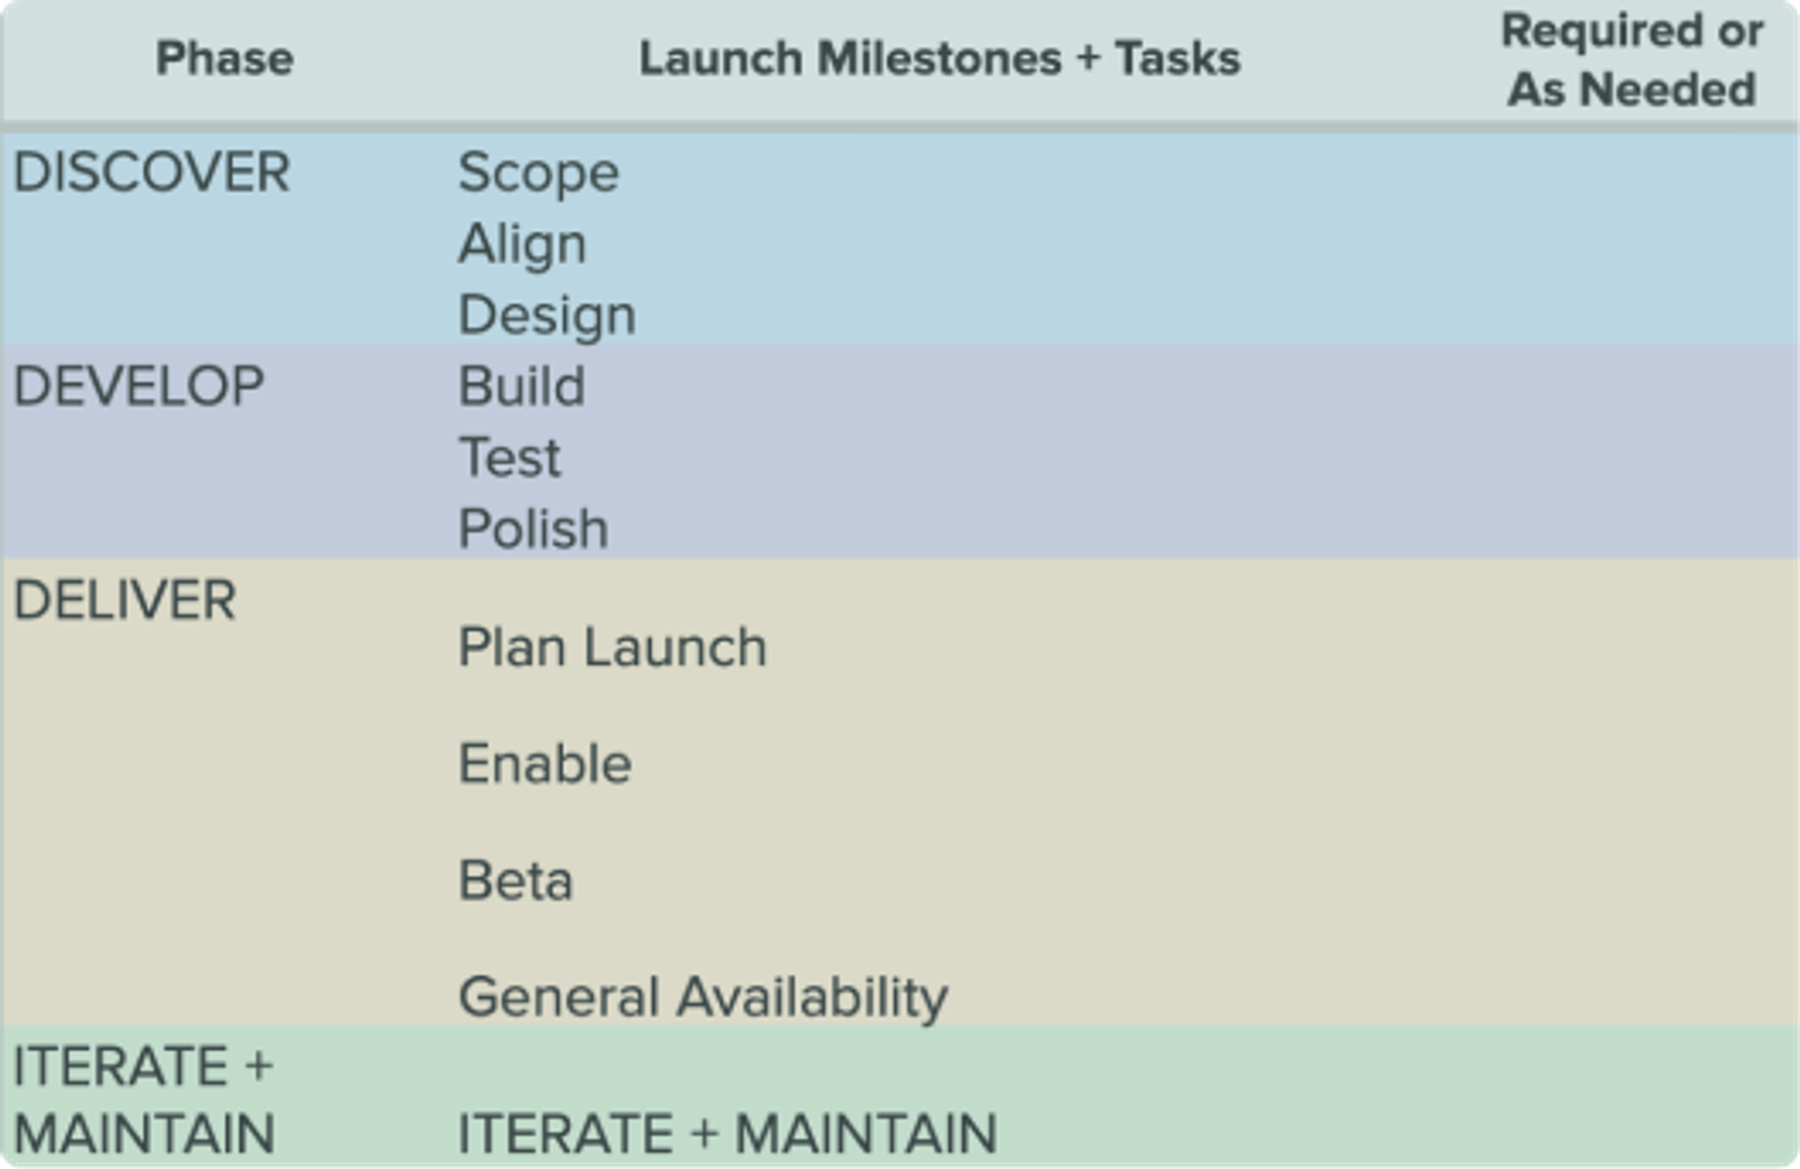Click the Beta milestone
This screenshot has height=1169, width=1800.
[x=515, y=881]
